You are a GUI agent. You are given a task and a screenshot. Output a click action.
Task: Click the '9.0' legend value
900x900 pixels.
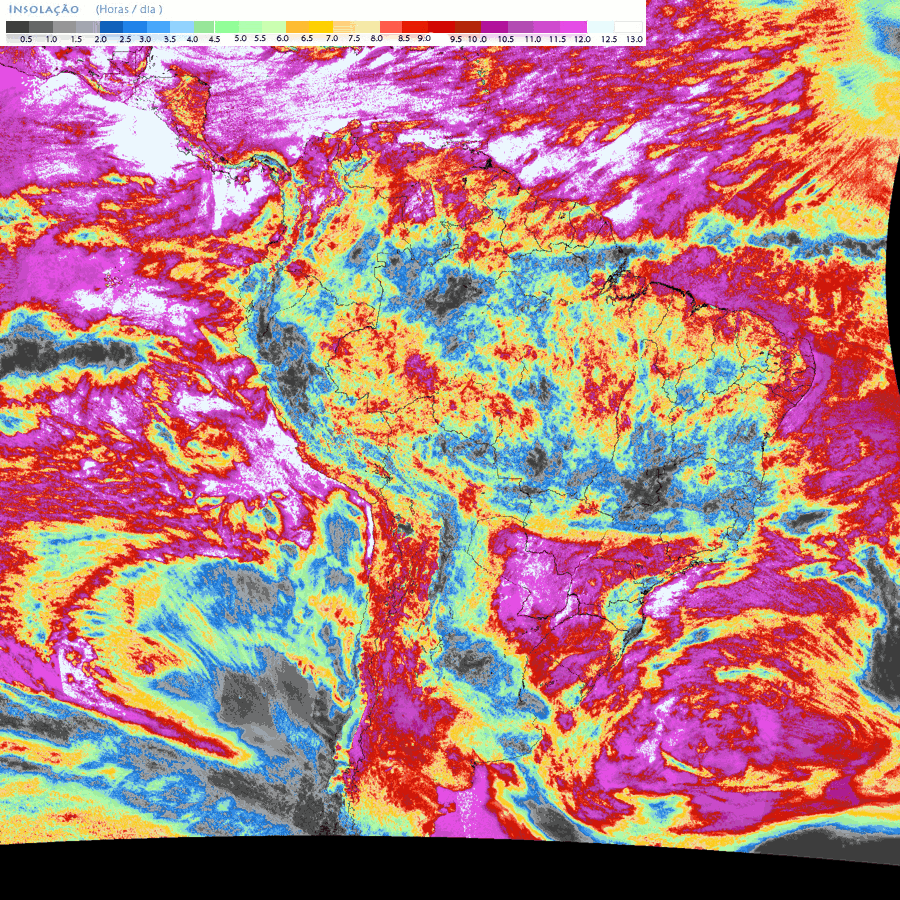424,38
